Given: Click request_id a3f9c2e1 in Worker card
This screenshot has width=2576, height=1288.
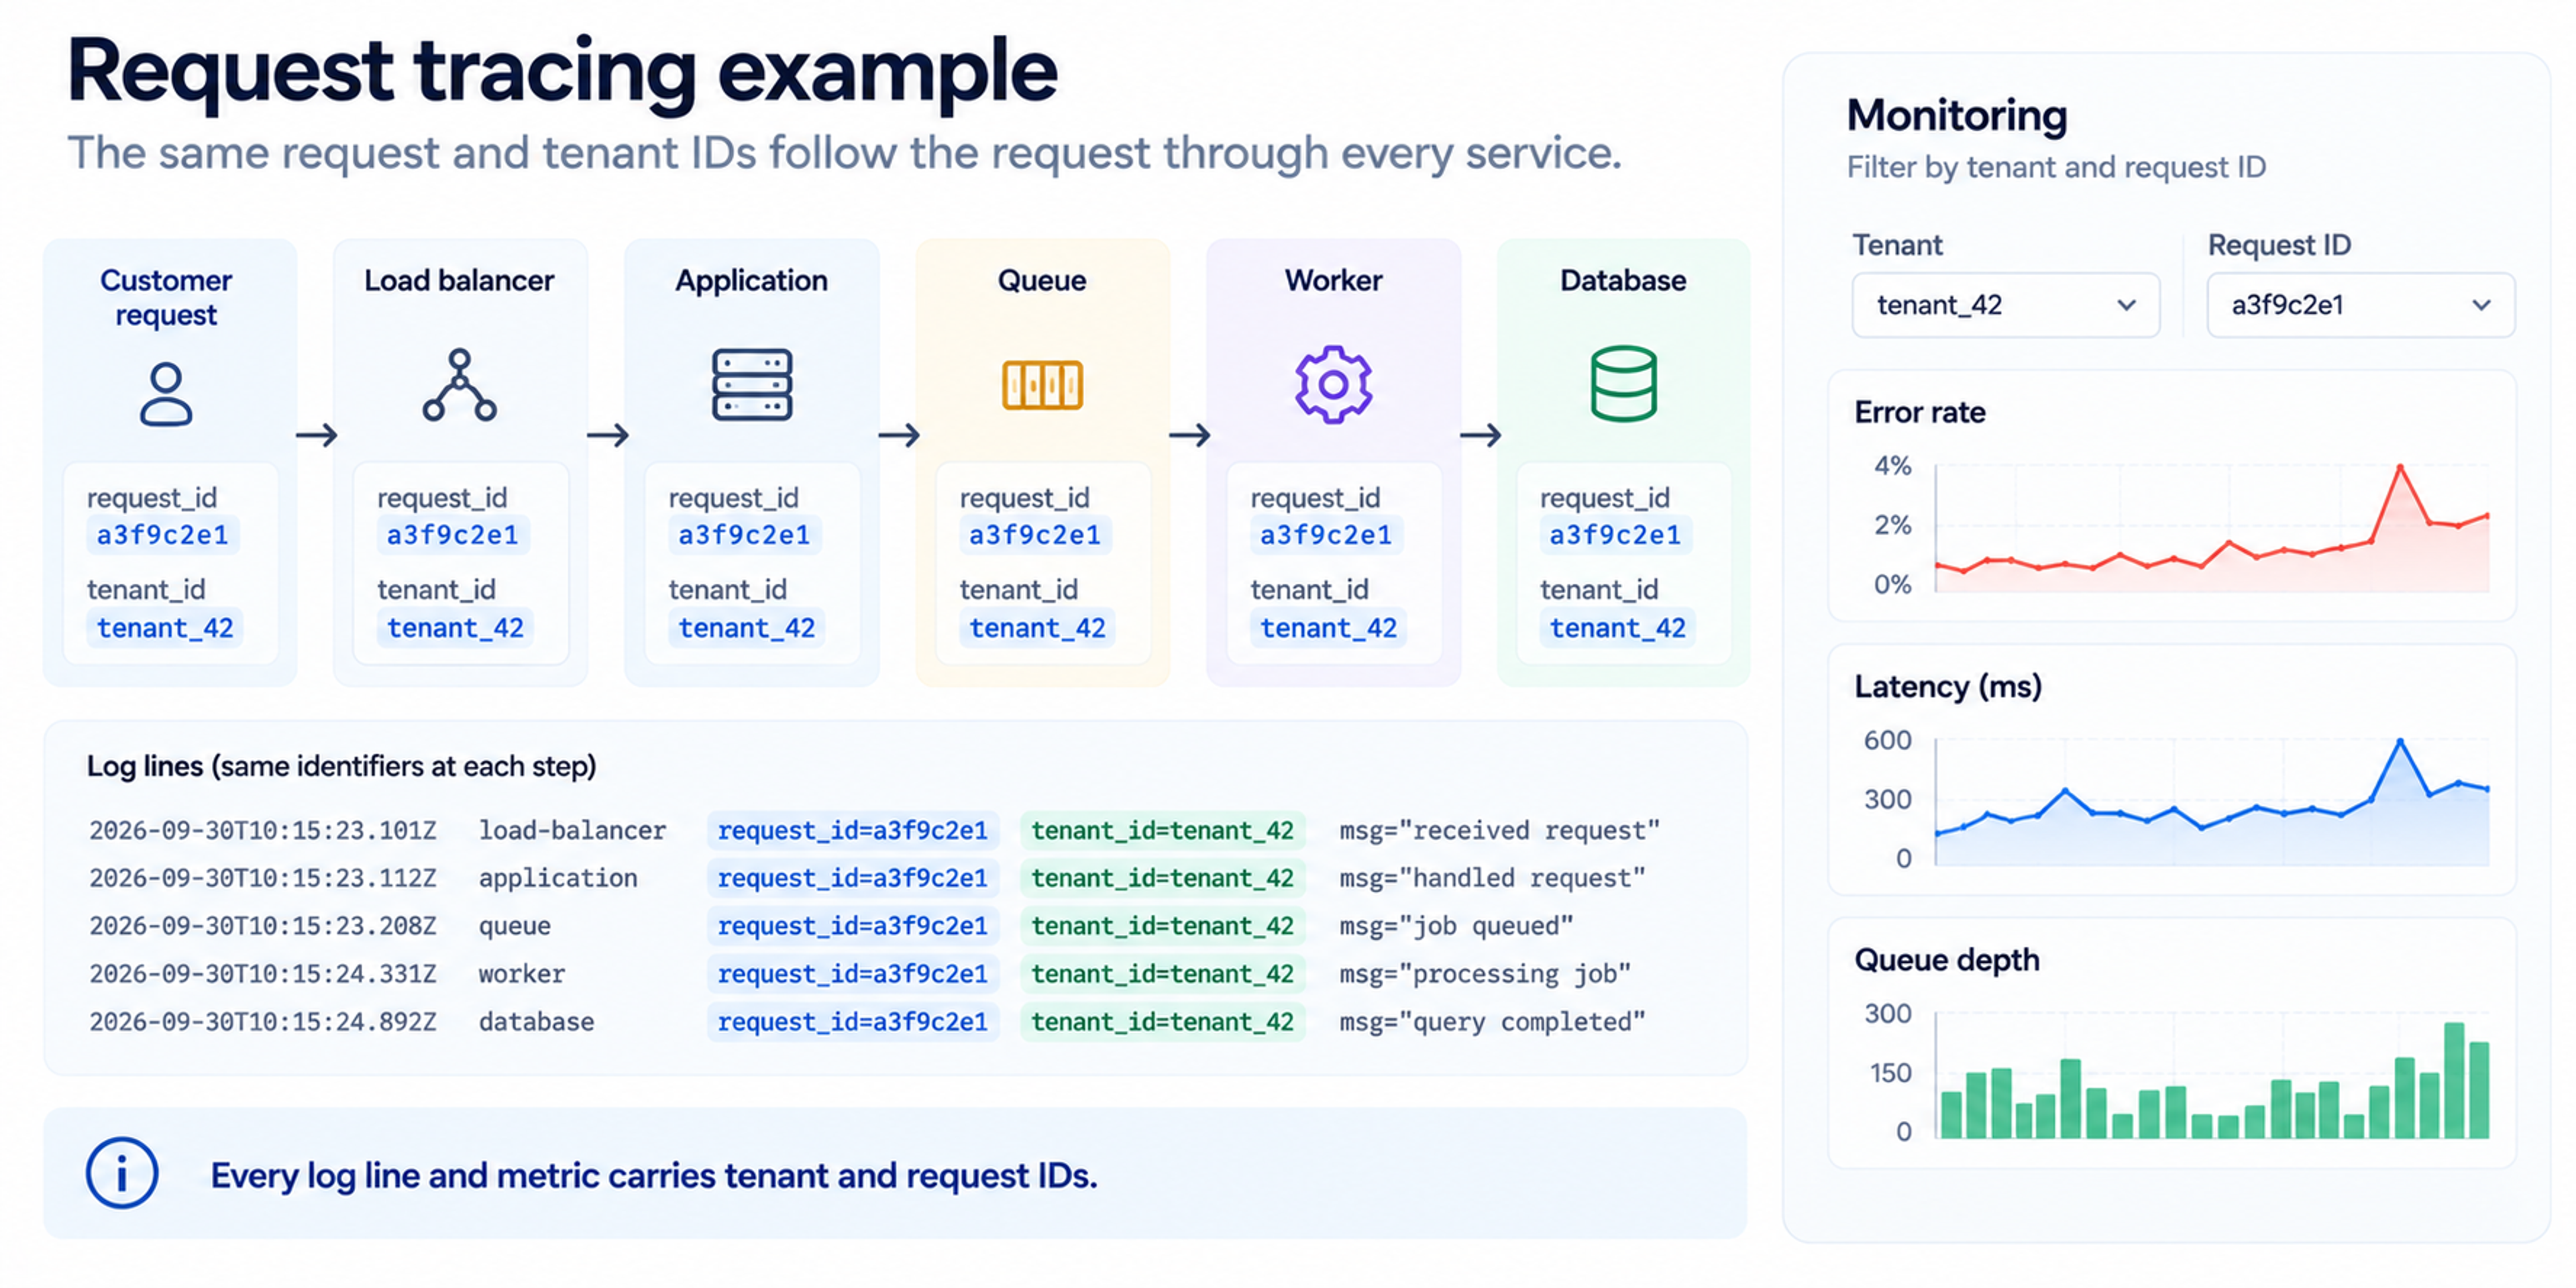Looking at the screenshot, I should pos(1326,535).
